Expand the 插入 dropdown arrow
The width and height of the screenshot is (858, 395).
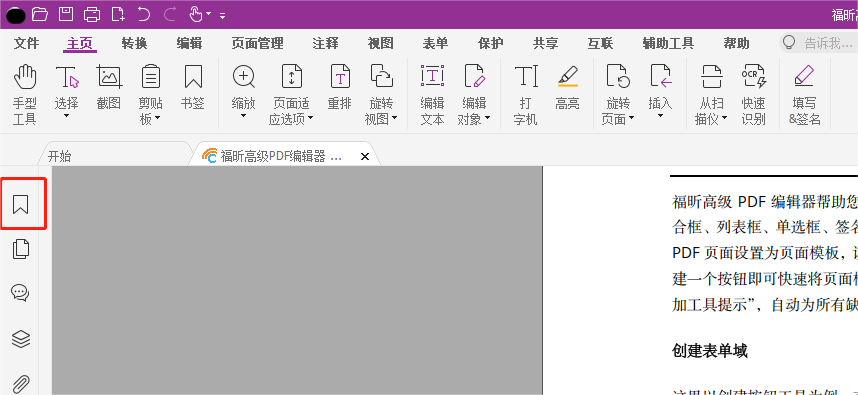click(x=660, y=115)
